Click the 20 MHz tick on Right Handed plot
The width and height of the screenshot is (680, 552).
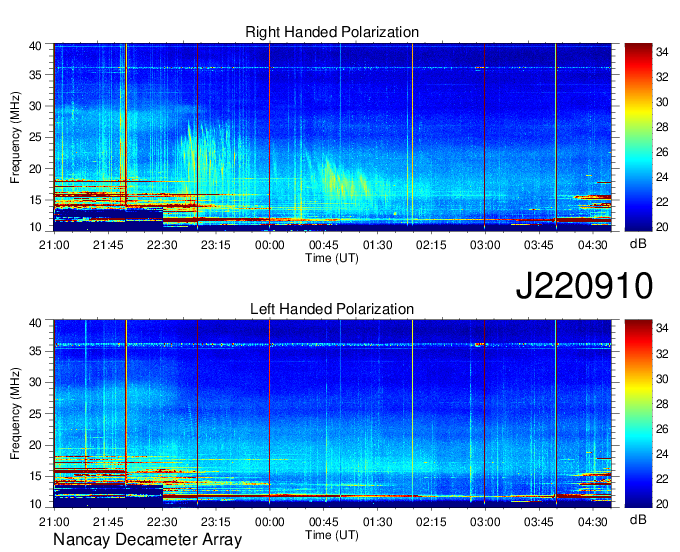35,169
